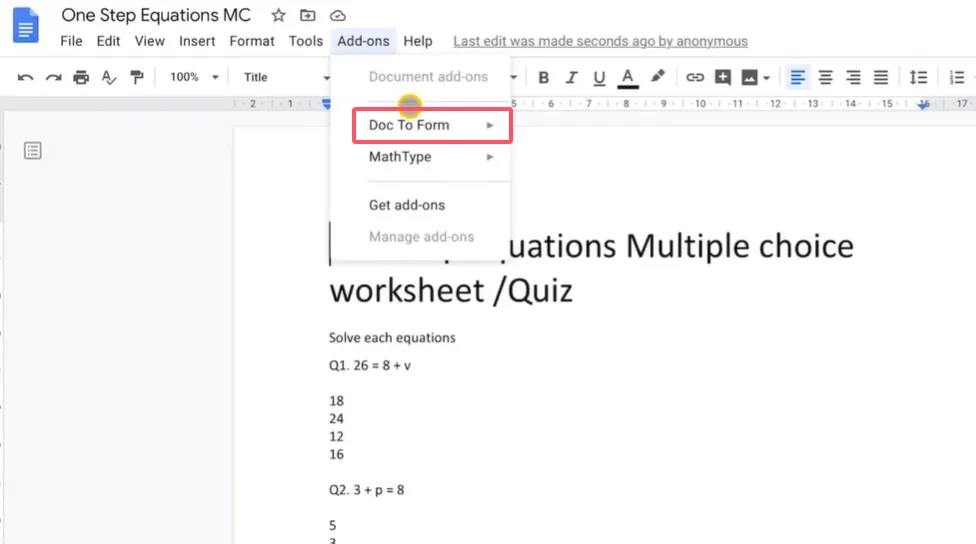Open the MathType add-on submenu
The width and height of the screenshot is (976, 544).
432,157
